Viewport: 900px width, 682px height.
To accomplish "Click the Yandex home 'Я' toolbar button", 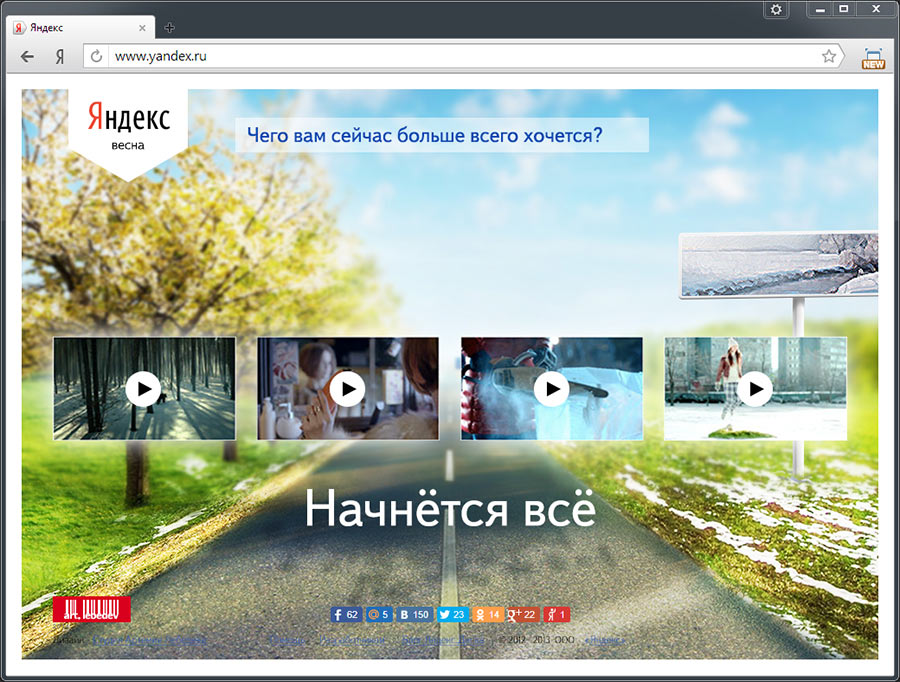I will point(60,57).
